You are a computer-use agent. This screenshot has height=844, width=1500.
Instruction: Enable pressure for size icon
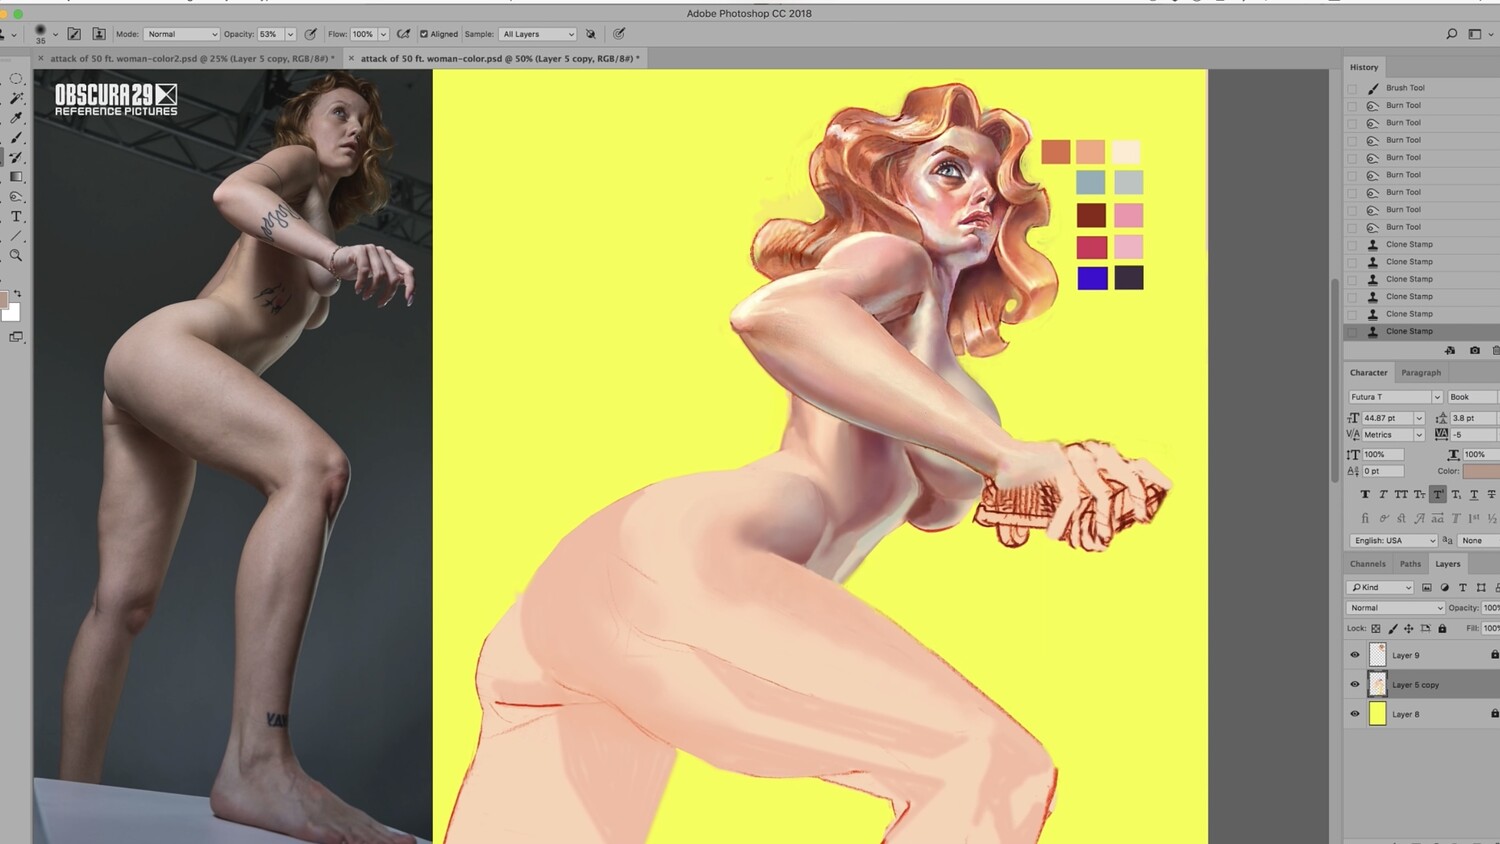click(619, 34)
